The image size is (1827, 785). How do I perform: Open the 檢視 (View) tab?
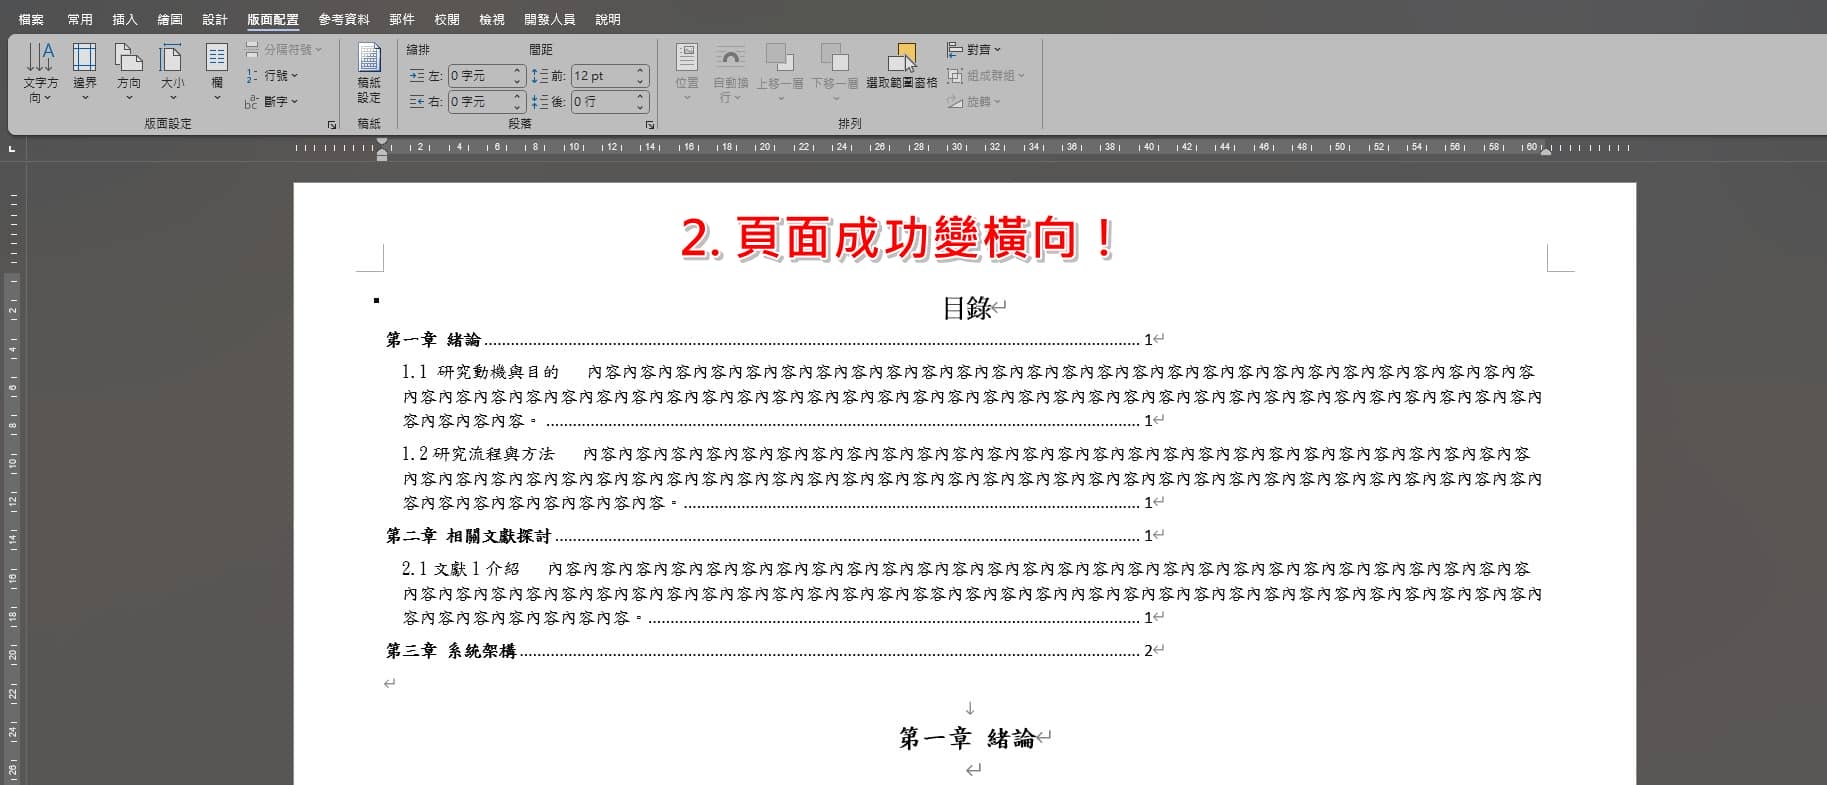coord(492,19)
